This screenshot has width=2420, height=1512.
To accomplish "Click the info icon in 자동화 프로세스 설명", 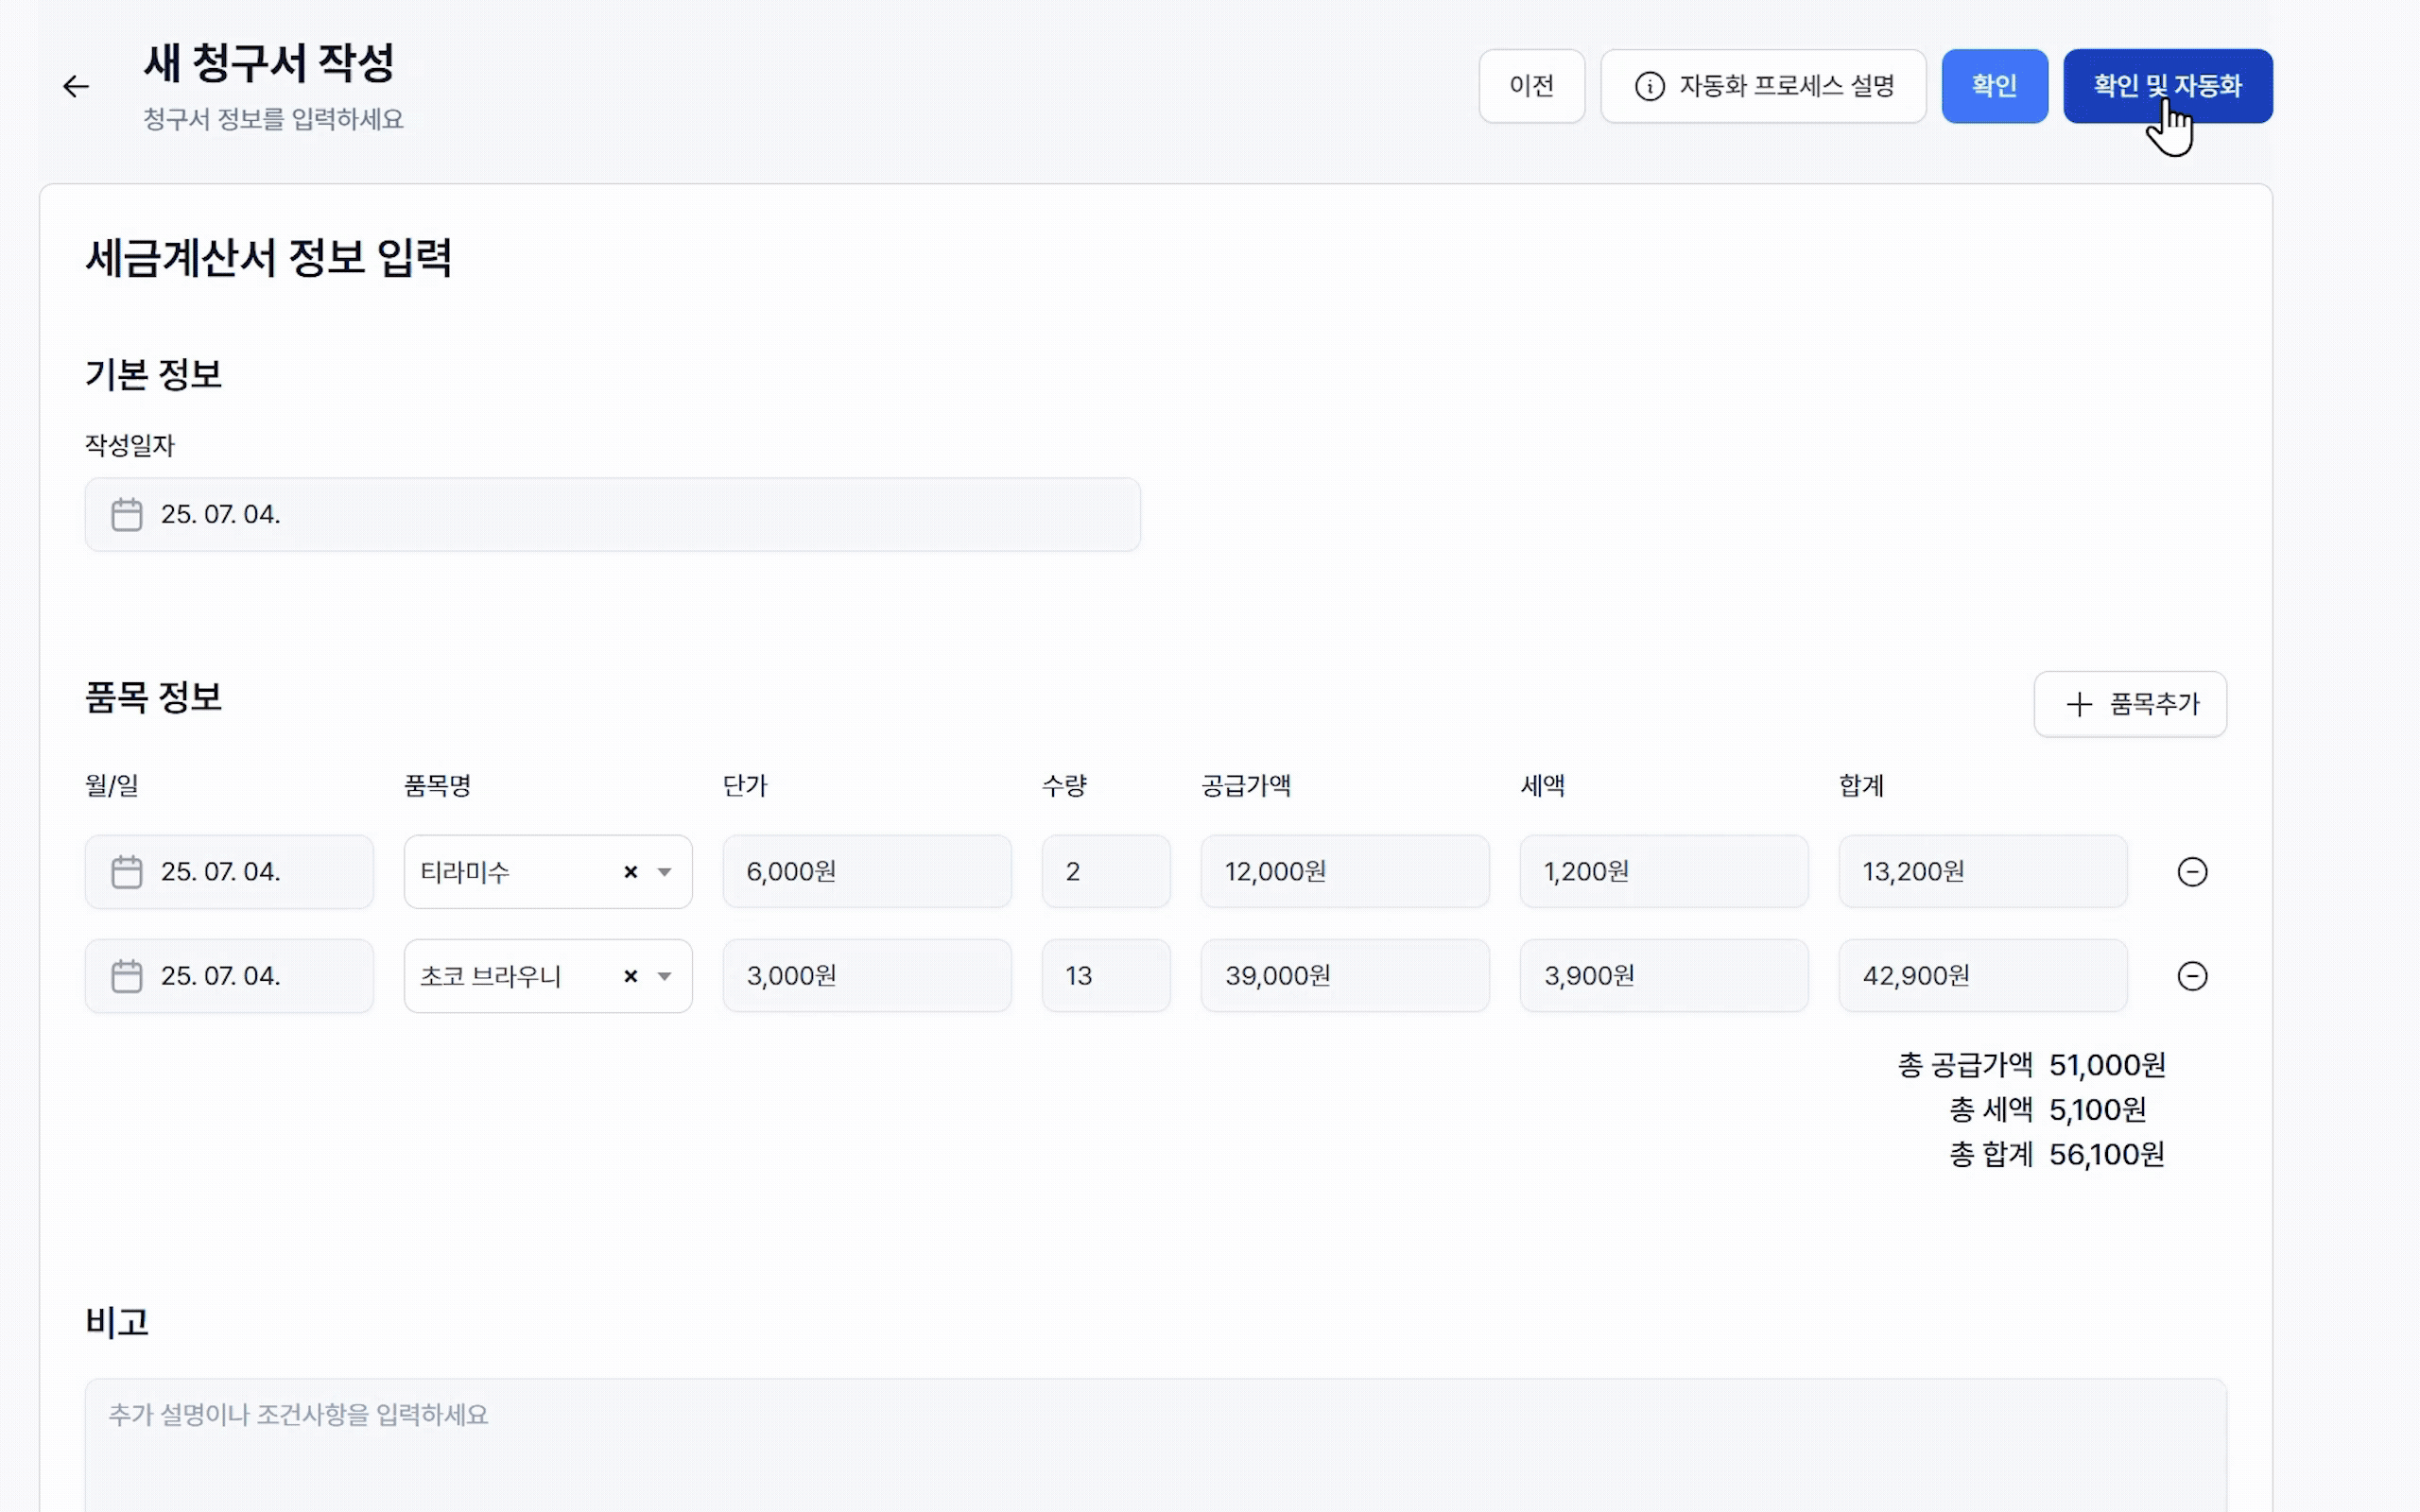I will 1649,86.
